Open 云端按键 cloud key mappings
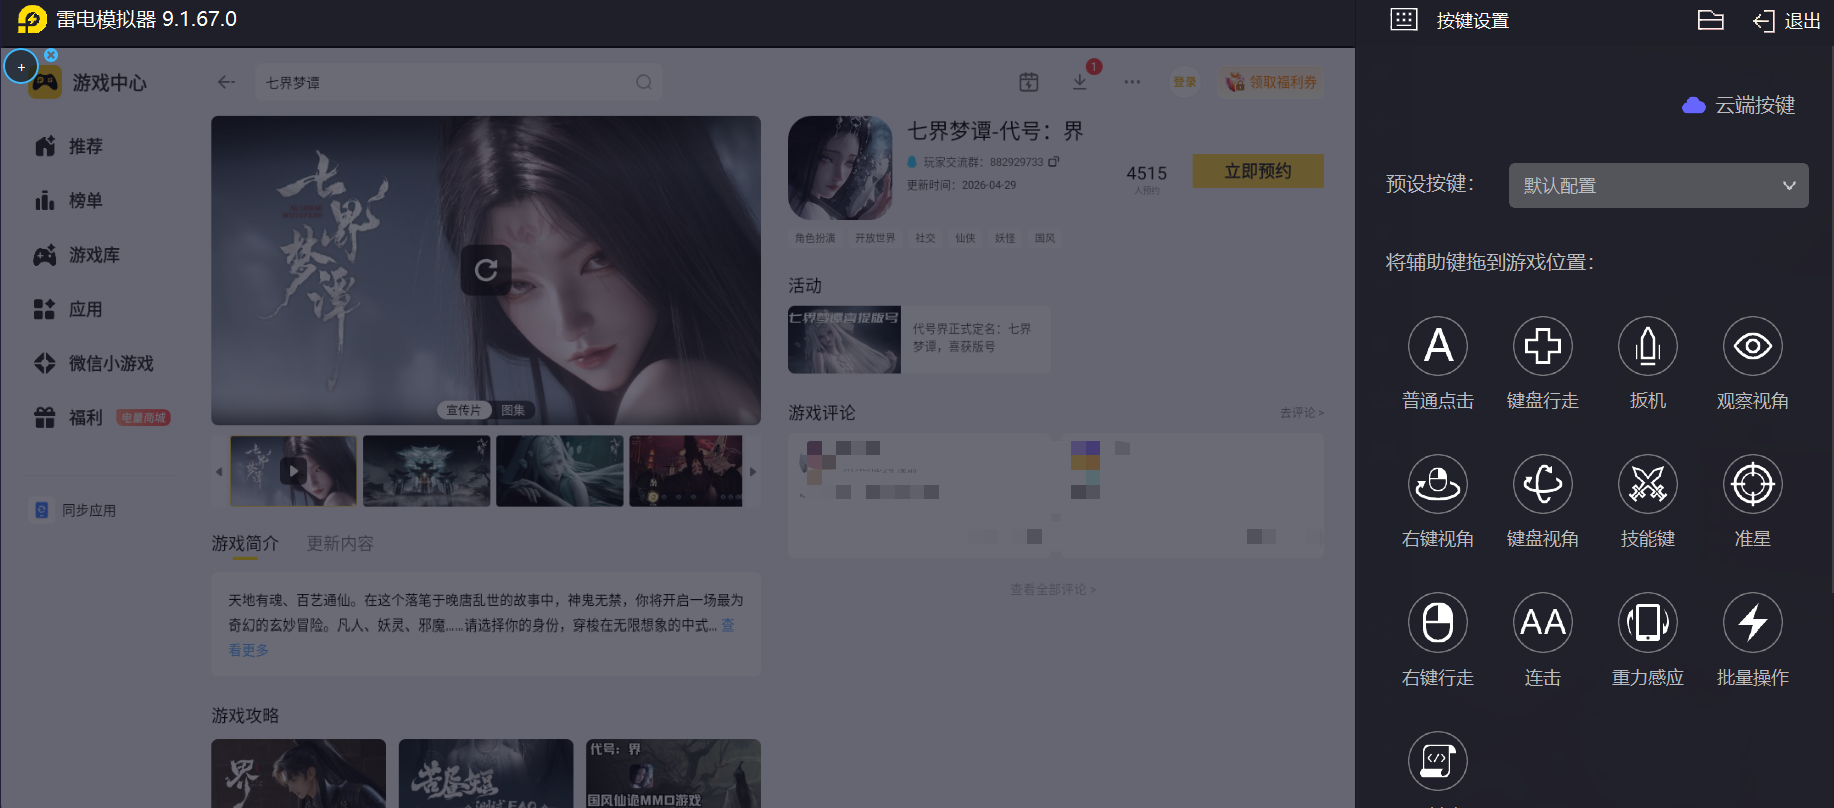Screen dimensions: 1834x808 (x=1738, y=105)
